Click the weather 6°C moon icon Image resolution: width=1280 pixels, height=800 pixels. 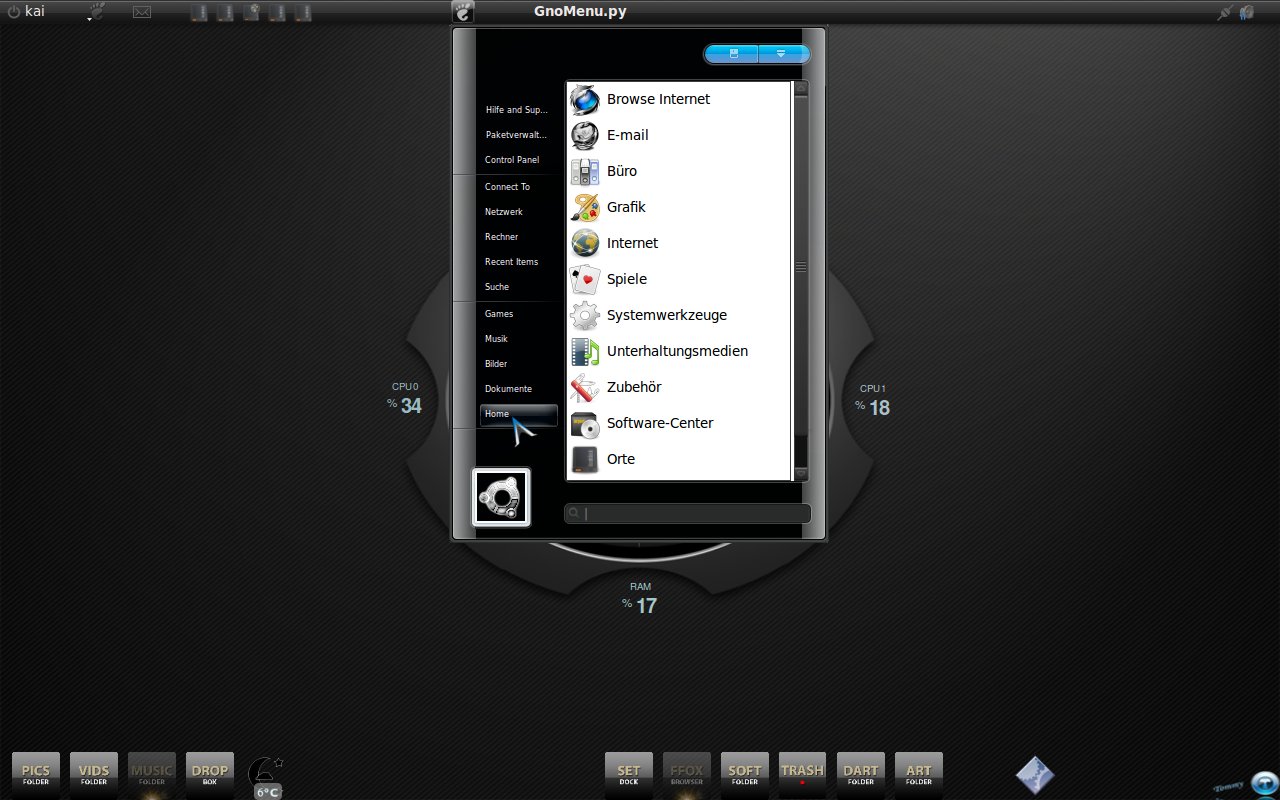266,777
